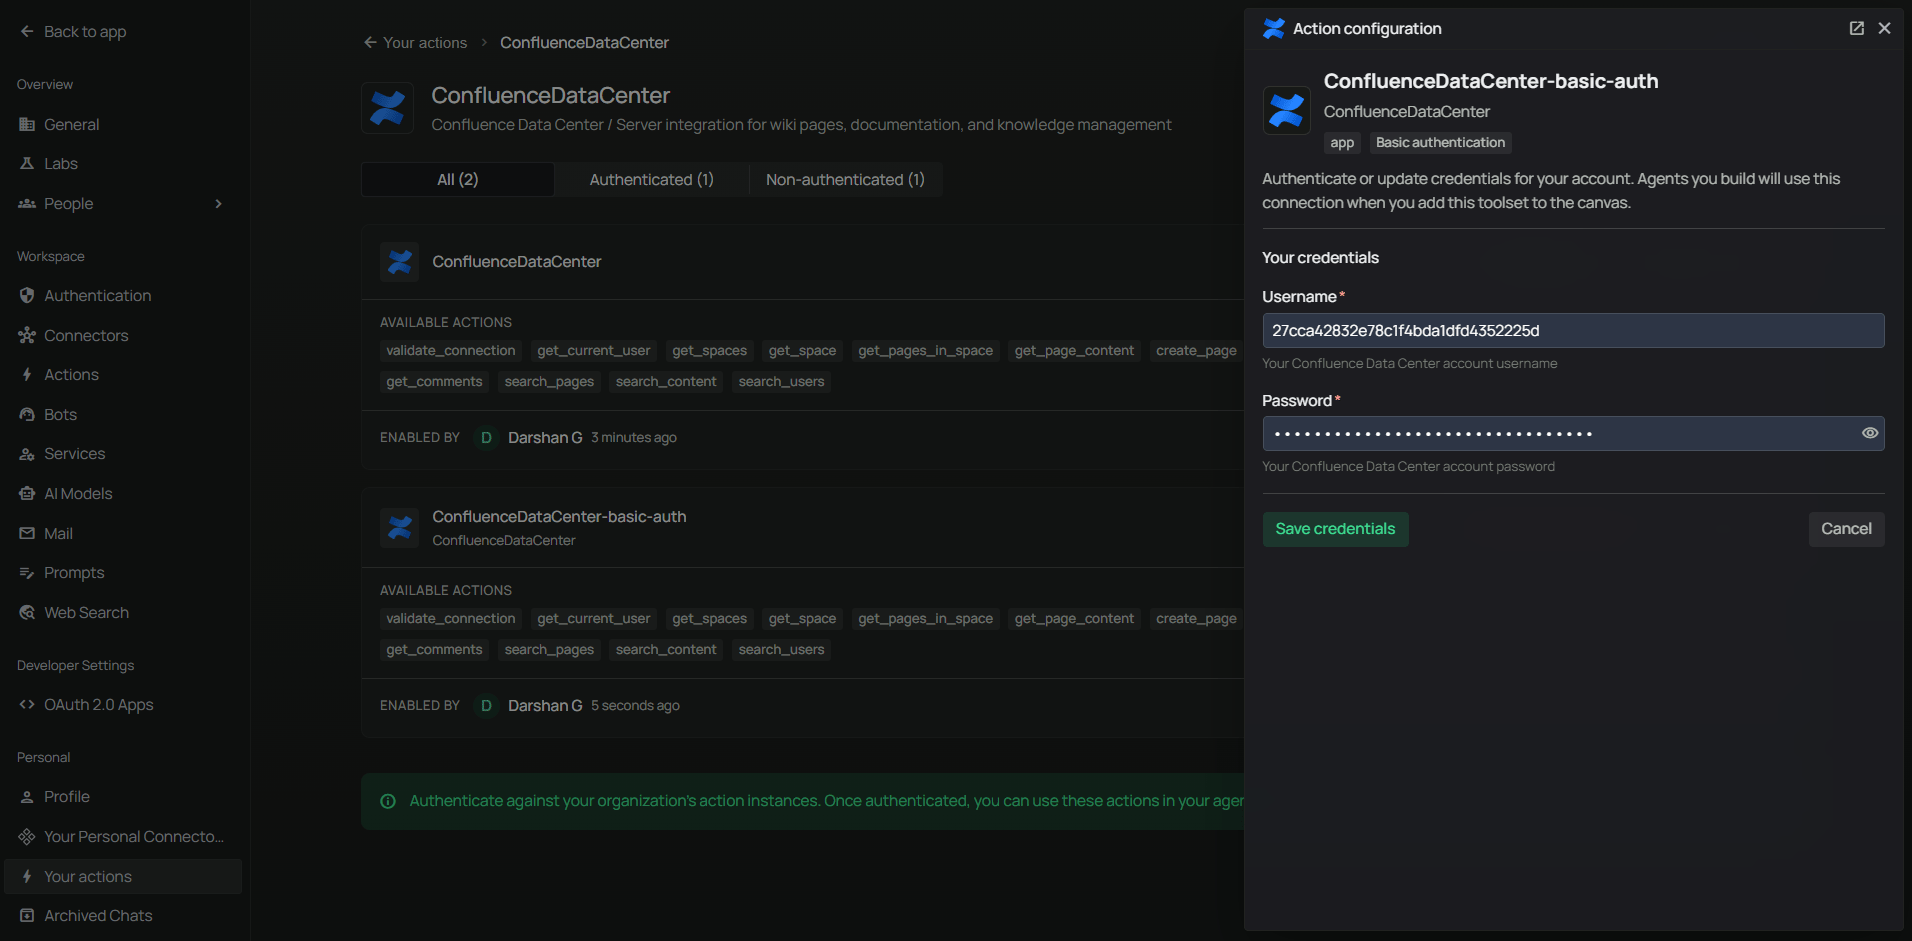Click the Connectors icon in sidebar

[x=27, y=336]
